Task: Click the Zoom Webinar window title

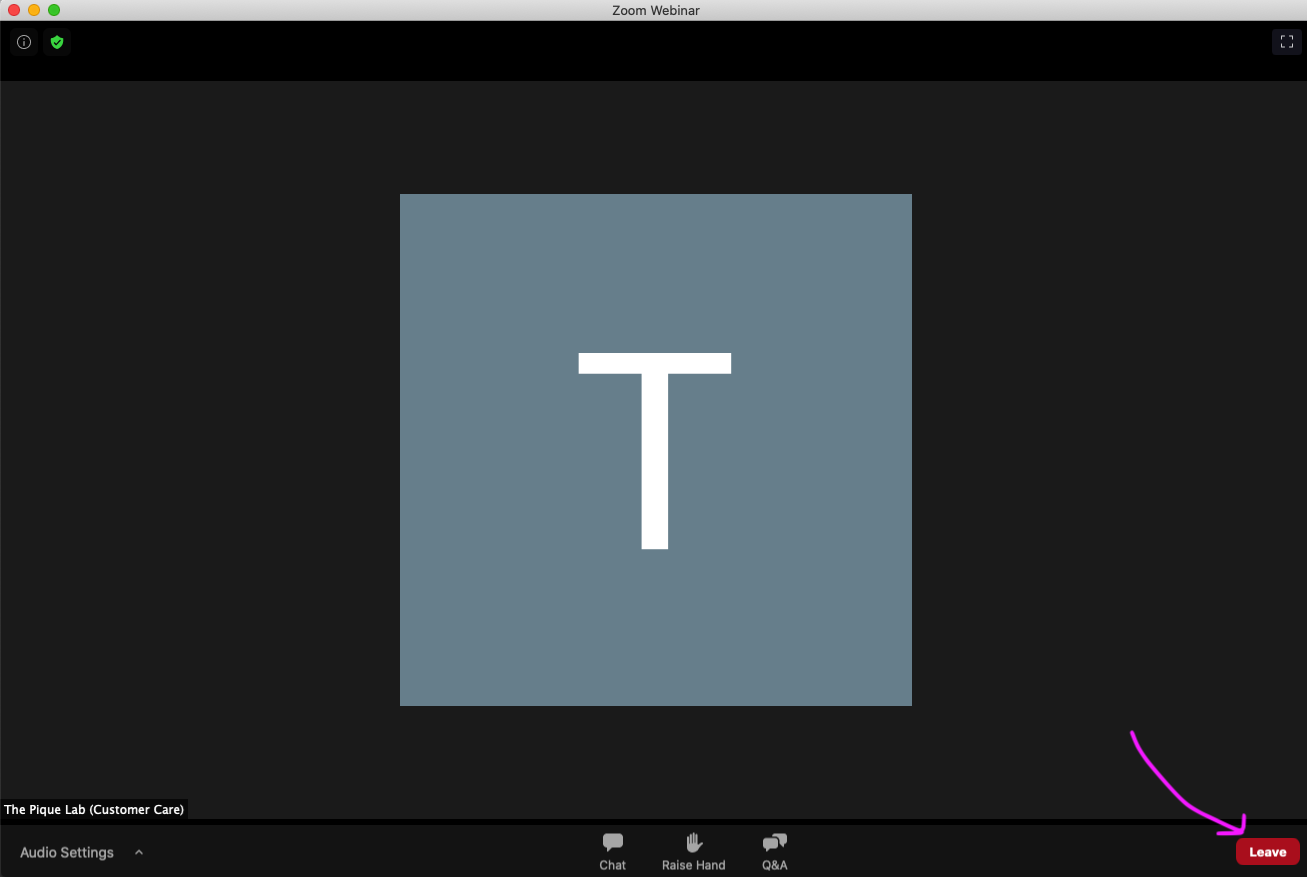Action: point(655,10)
